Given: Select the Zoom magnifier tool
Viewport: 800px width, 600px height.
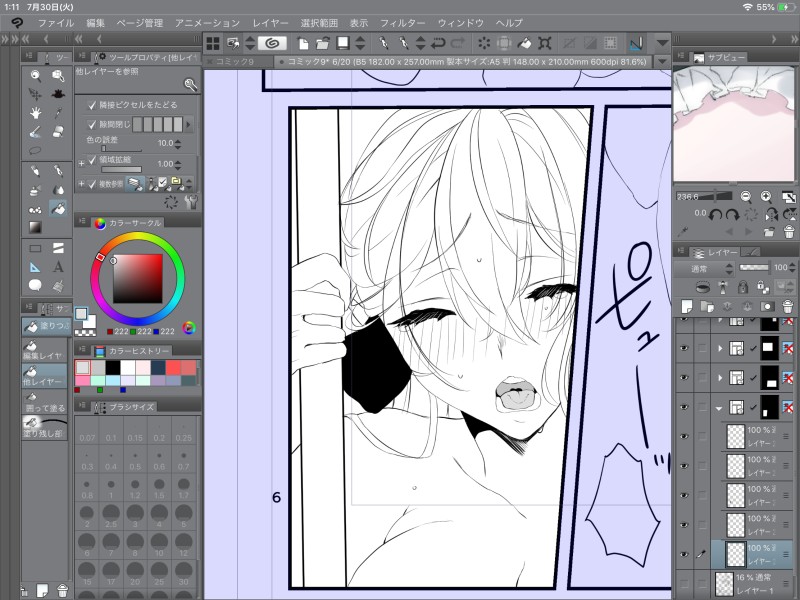Looking at the screenshot, I should [x=35, y=76].
